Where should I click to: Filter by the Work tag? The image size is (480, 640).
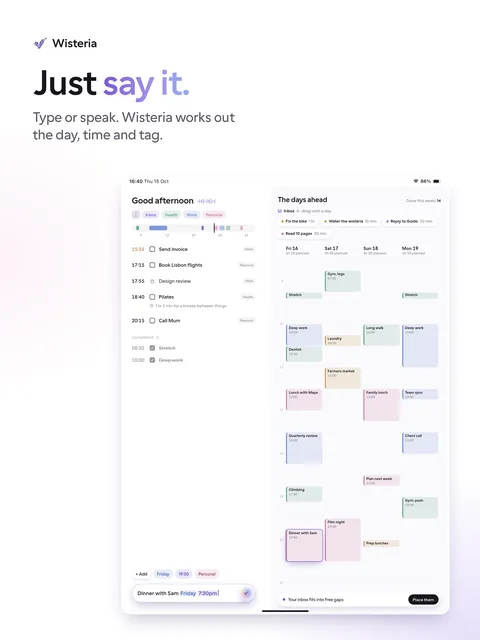[x=192, y=215]
